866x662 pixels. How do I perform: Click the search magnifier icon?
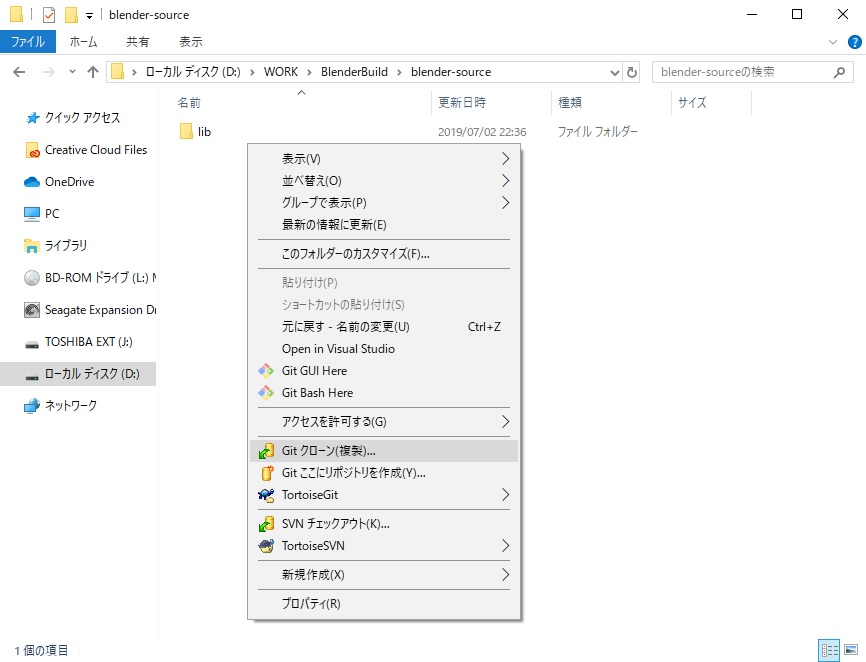pos(839,72)
